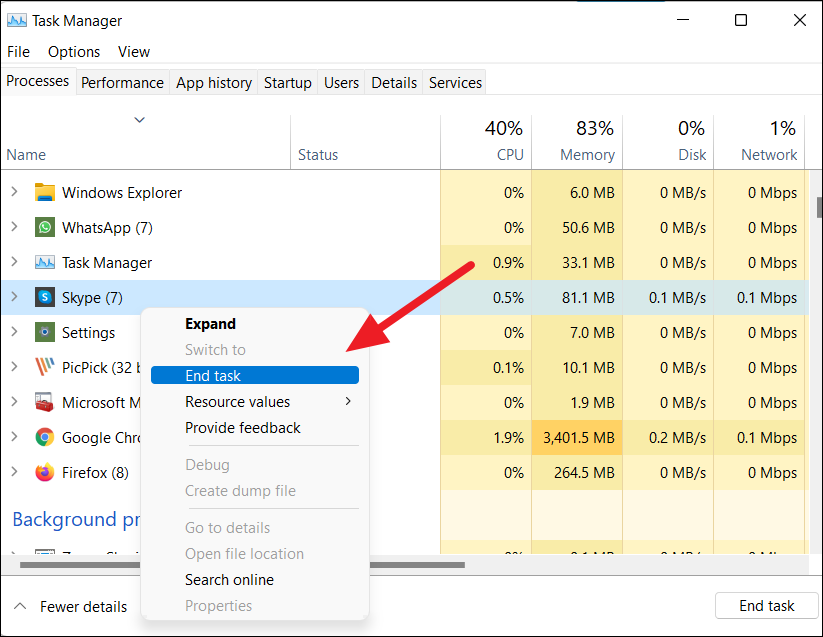
Task: Click the Skype process icon
Action: pos(45,298)
